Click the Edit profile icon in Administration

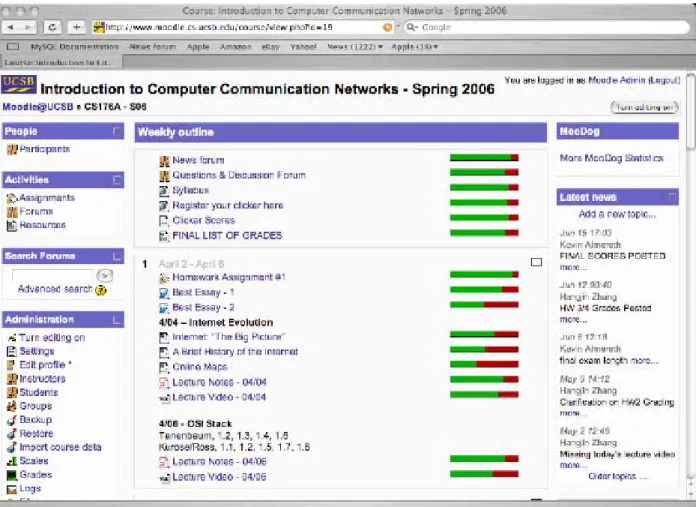(12, 365)
